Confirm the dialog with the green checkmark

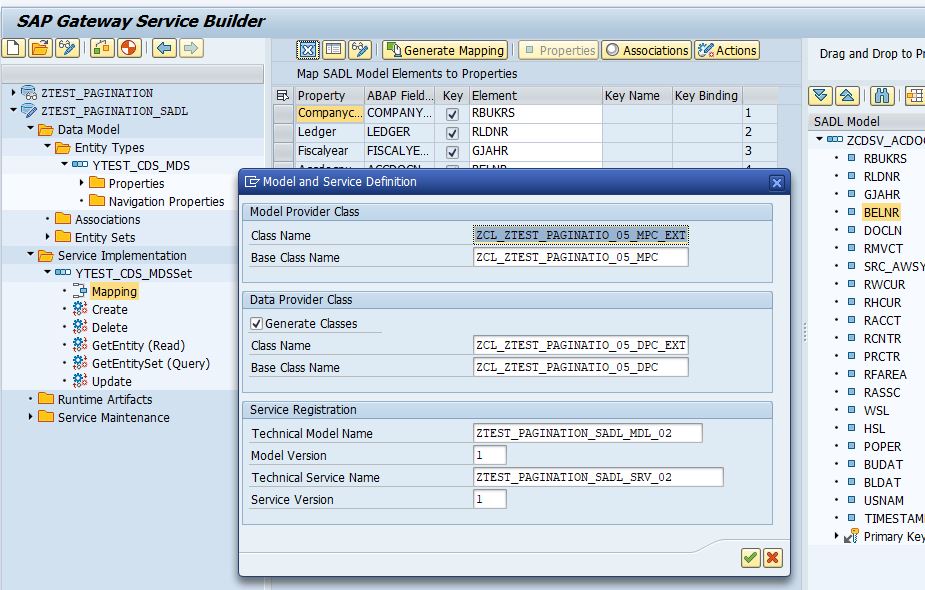click(750, 559)
